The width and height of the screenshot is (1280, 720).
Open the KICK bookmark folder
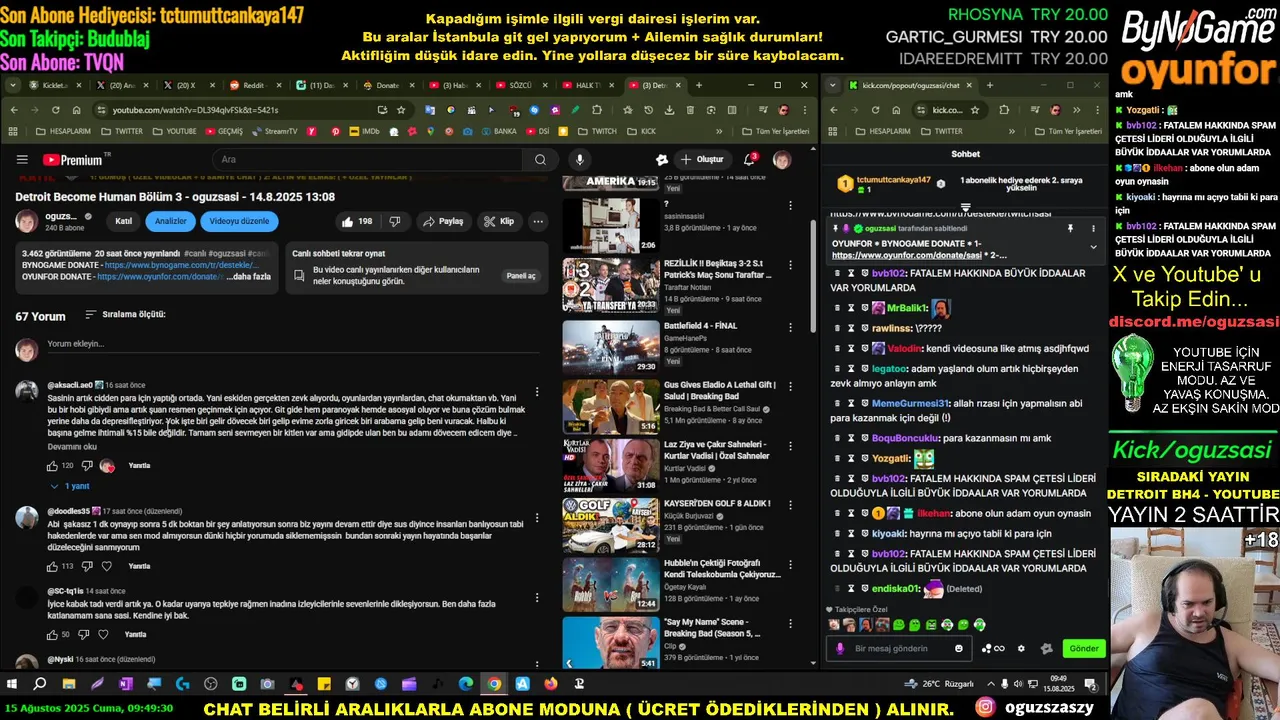642,131
